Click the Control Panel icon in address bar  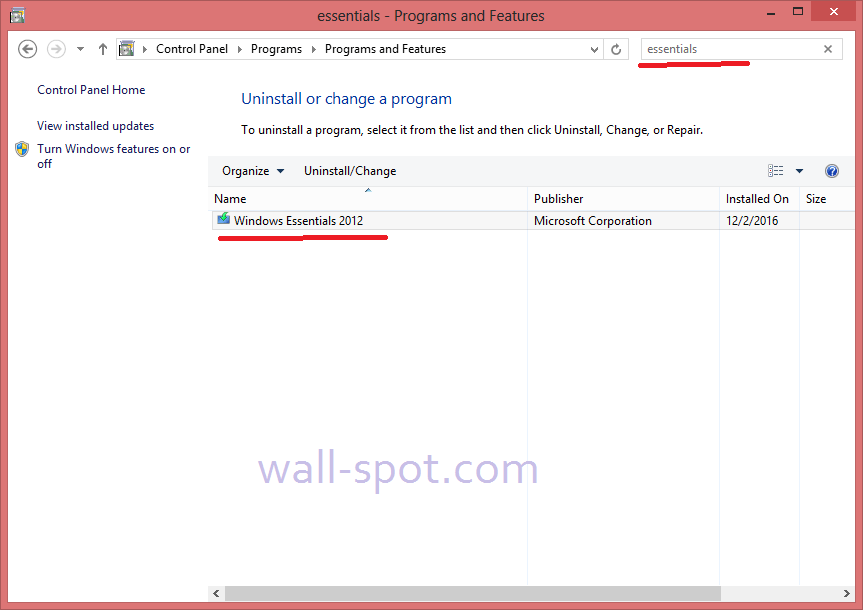(x=127, y=49)
